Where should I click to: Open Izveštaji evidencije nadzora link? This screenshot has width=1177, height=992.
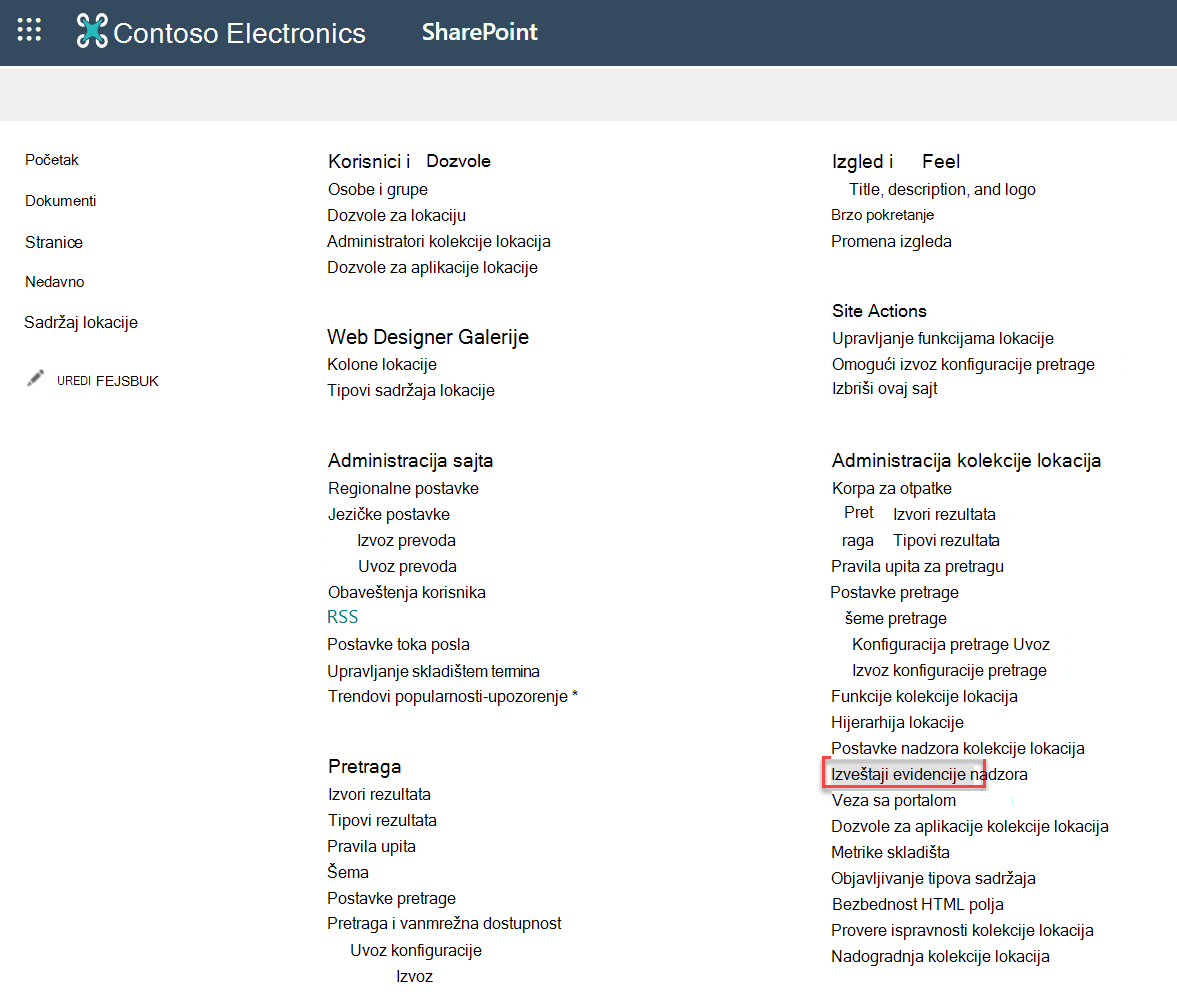929,774
